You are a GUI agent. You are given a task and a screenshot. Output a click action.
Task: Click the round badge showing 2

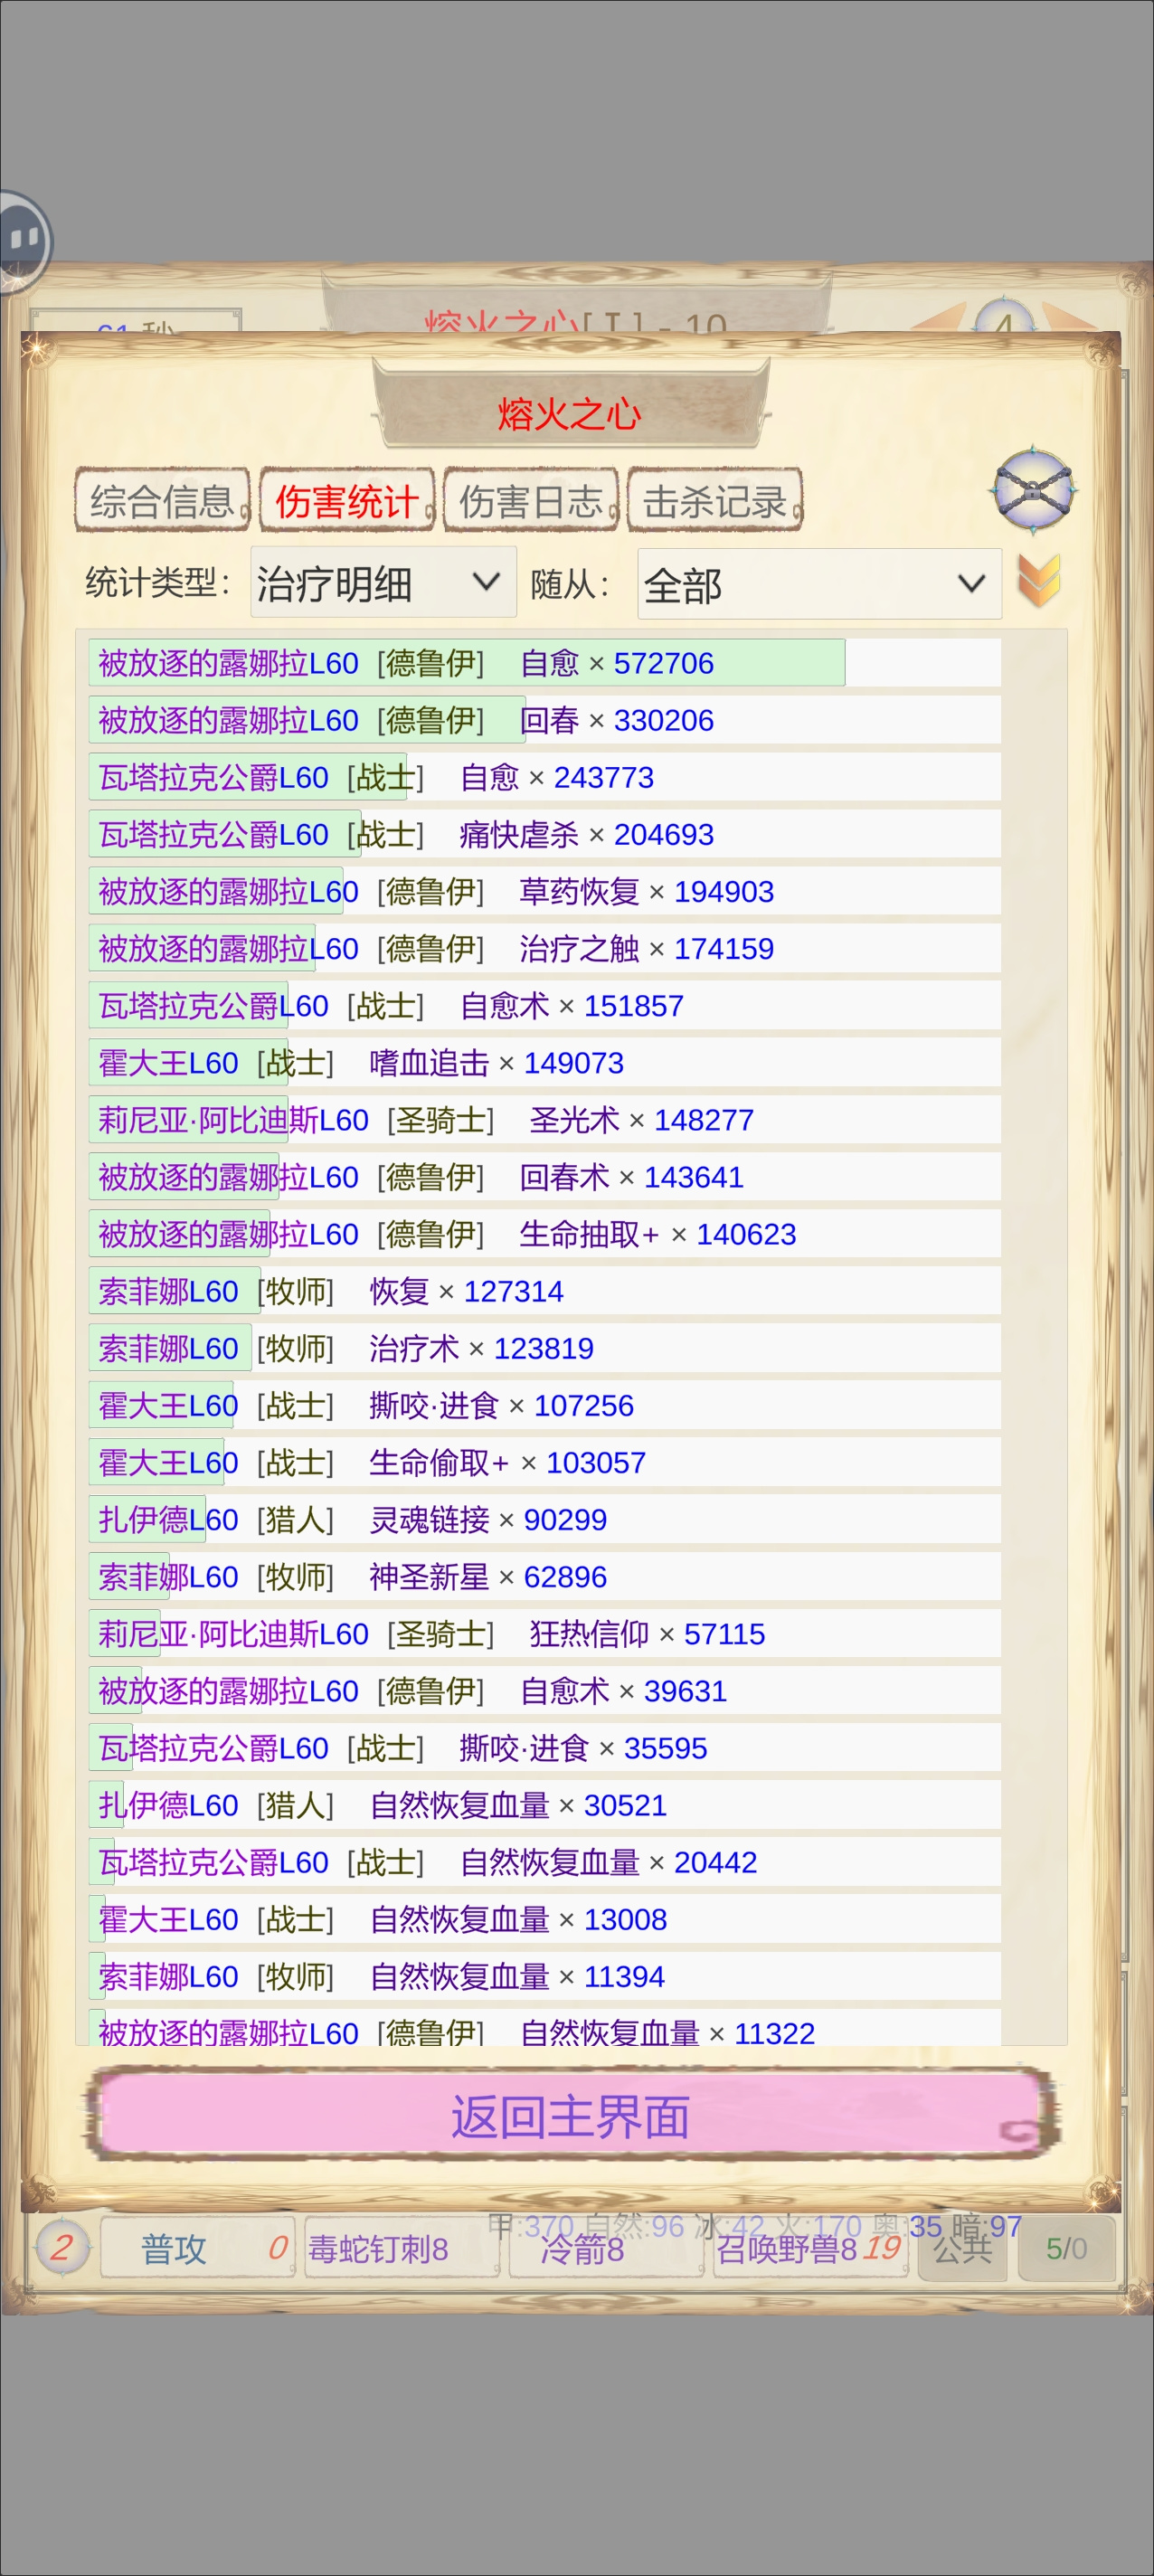[62, 2248]
